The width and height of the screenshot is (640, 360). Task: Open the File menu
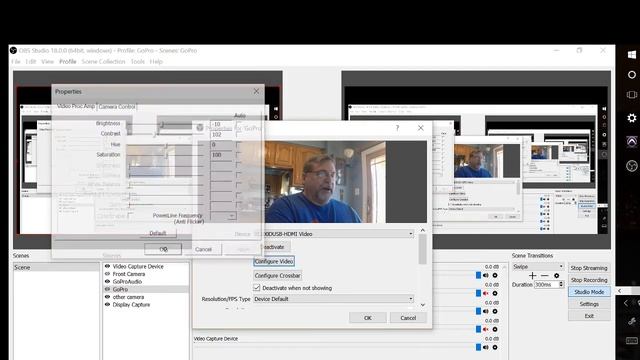[16, 62]
